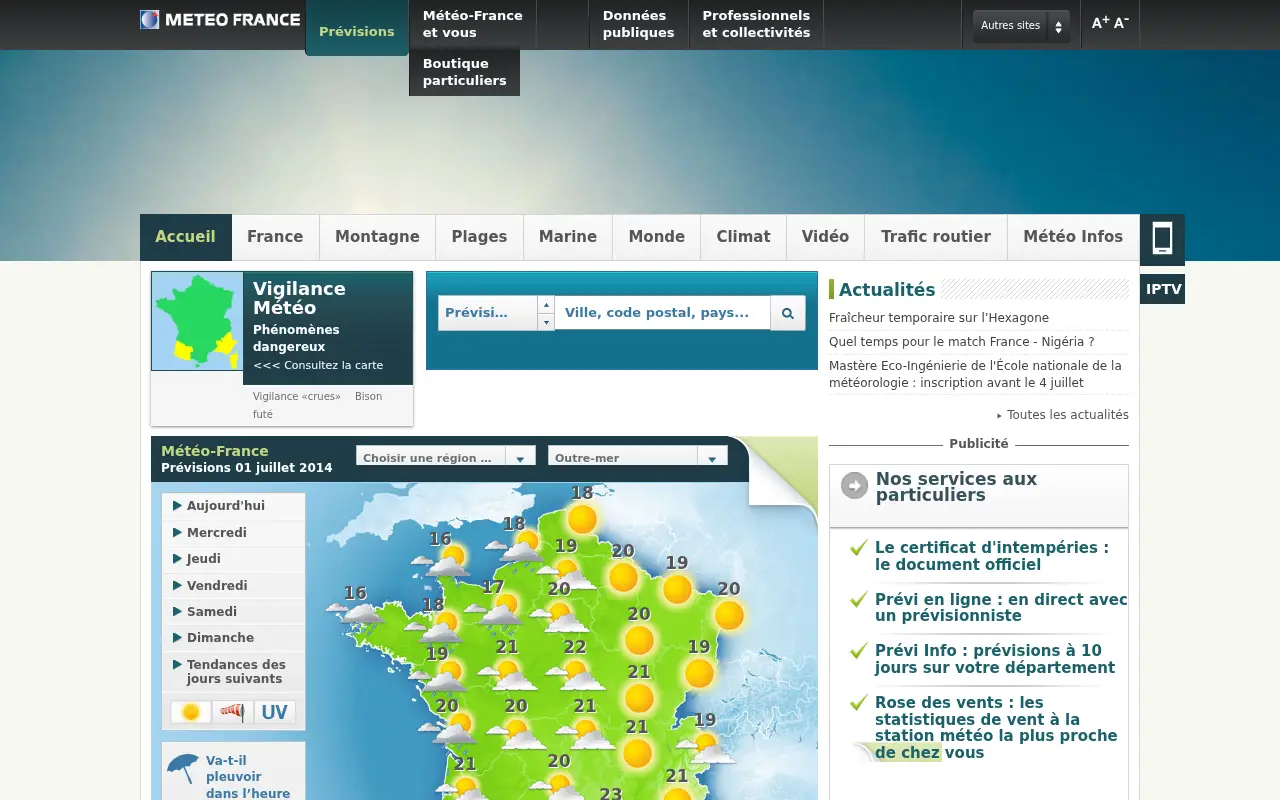Switch to the Vidéo tab
This screenshot has width=1280, height=800.
[825, 237]
